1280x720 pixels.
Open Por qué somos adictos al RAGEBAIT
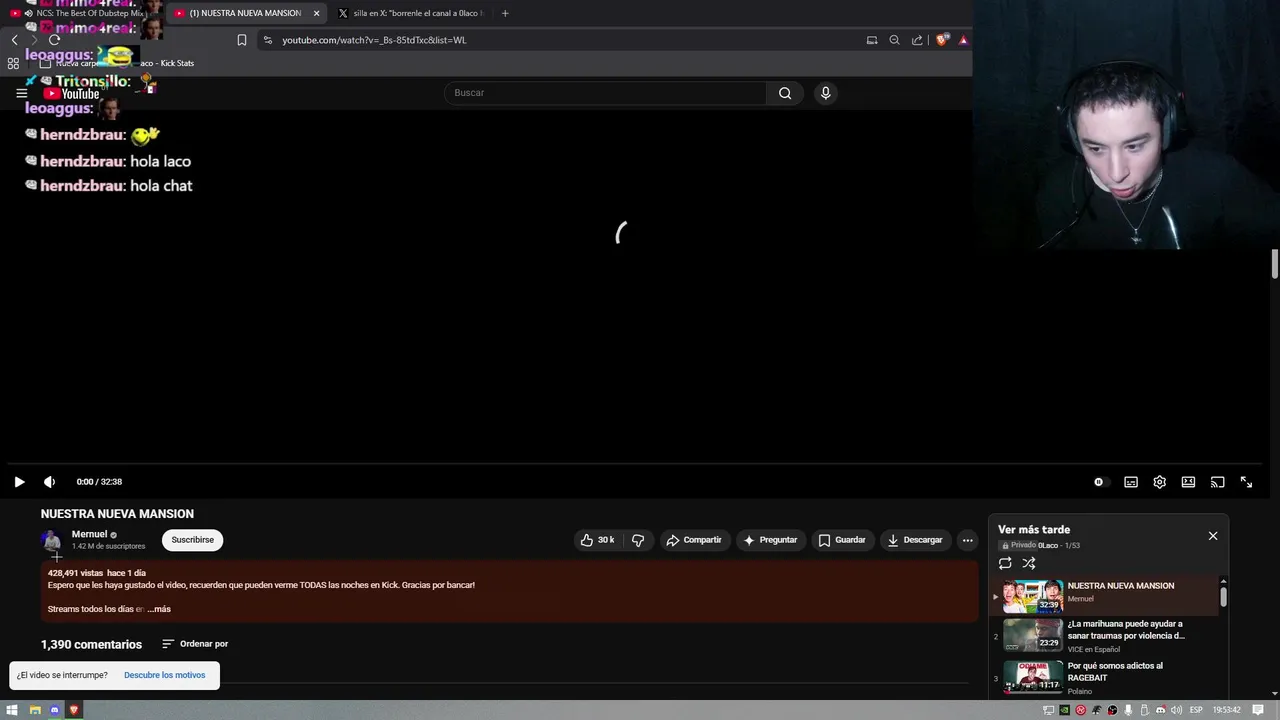click(1104, 678)
